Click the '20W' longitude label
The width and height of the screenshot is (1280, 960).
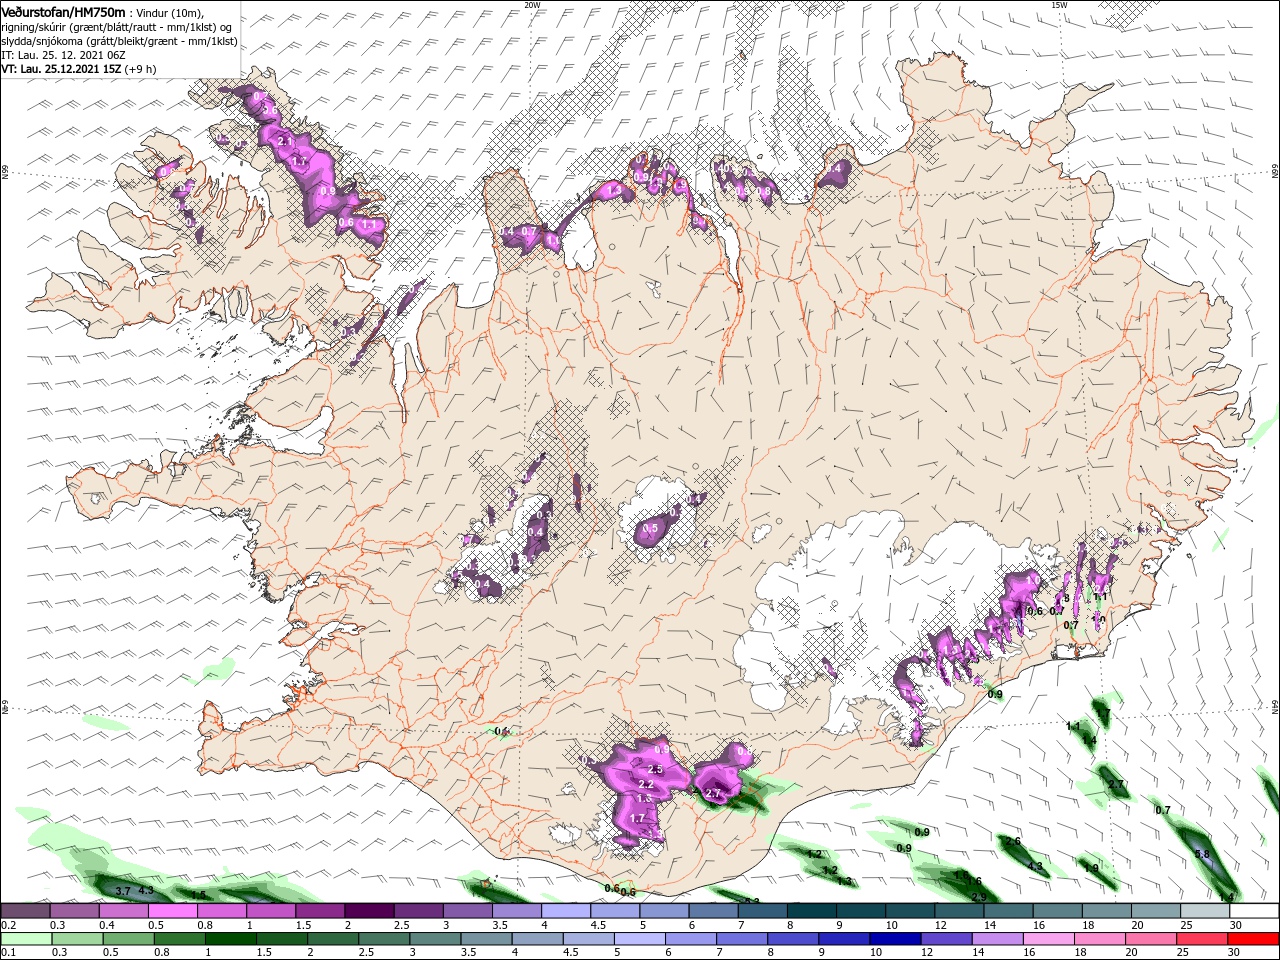click(x=532, y=5)
